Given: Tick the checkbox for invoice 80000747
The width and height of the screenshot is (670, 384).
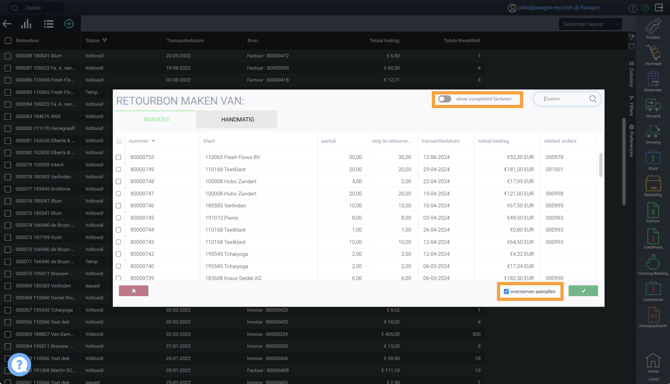Looking at the screenshot, I should [x=118, y=193].
